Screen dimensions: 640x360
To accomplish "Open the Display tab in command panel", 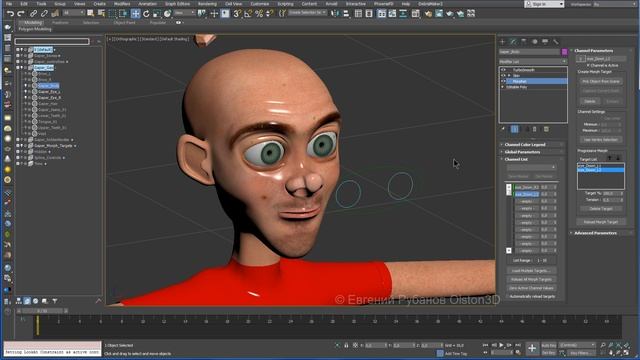I will point(545,42).
